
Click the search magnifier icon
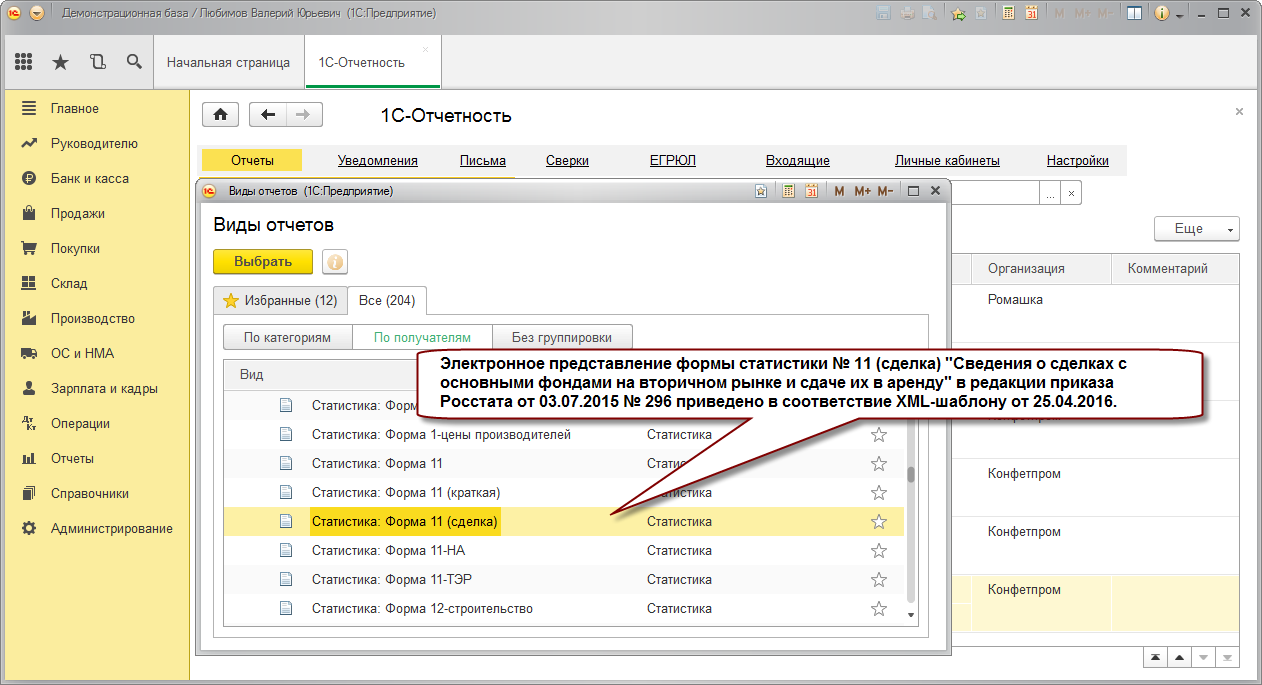[x=134, y=62]
